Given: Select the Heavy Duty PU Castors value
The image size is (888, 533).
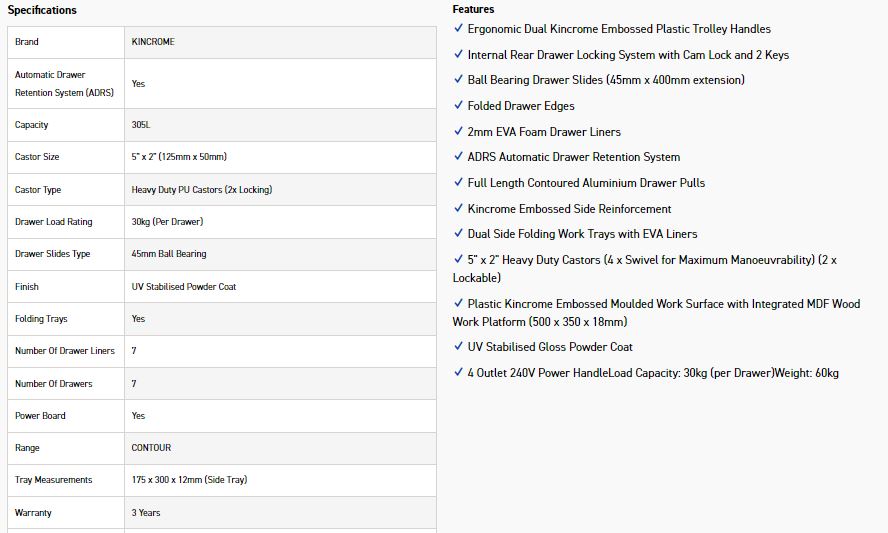Looking at the screenshot, I should click(201, 190).
